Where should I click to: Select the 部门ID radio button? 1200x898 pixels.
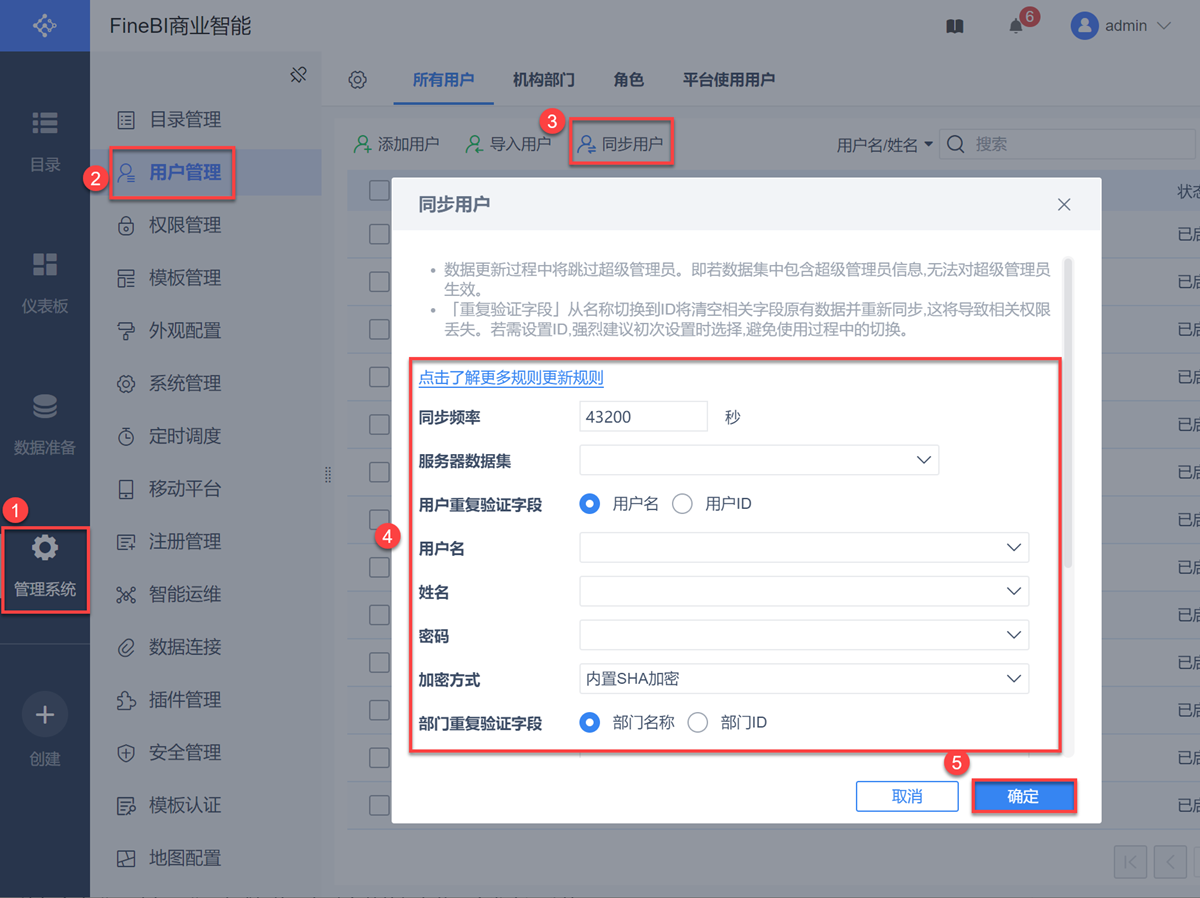point(698,722)
